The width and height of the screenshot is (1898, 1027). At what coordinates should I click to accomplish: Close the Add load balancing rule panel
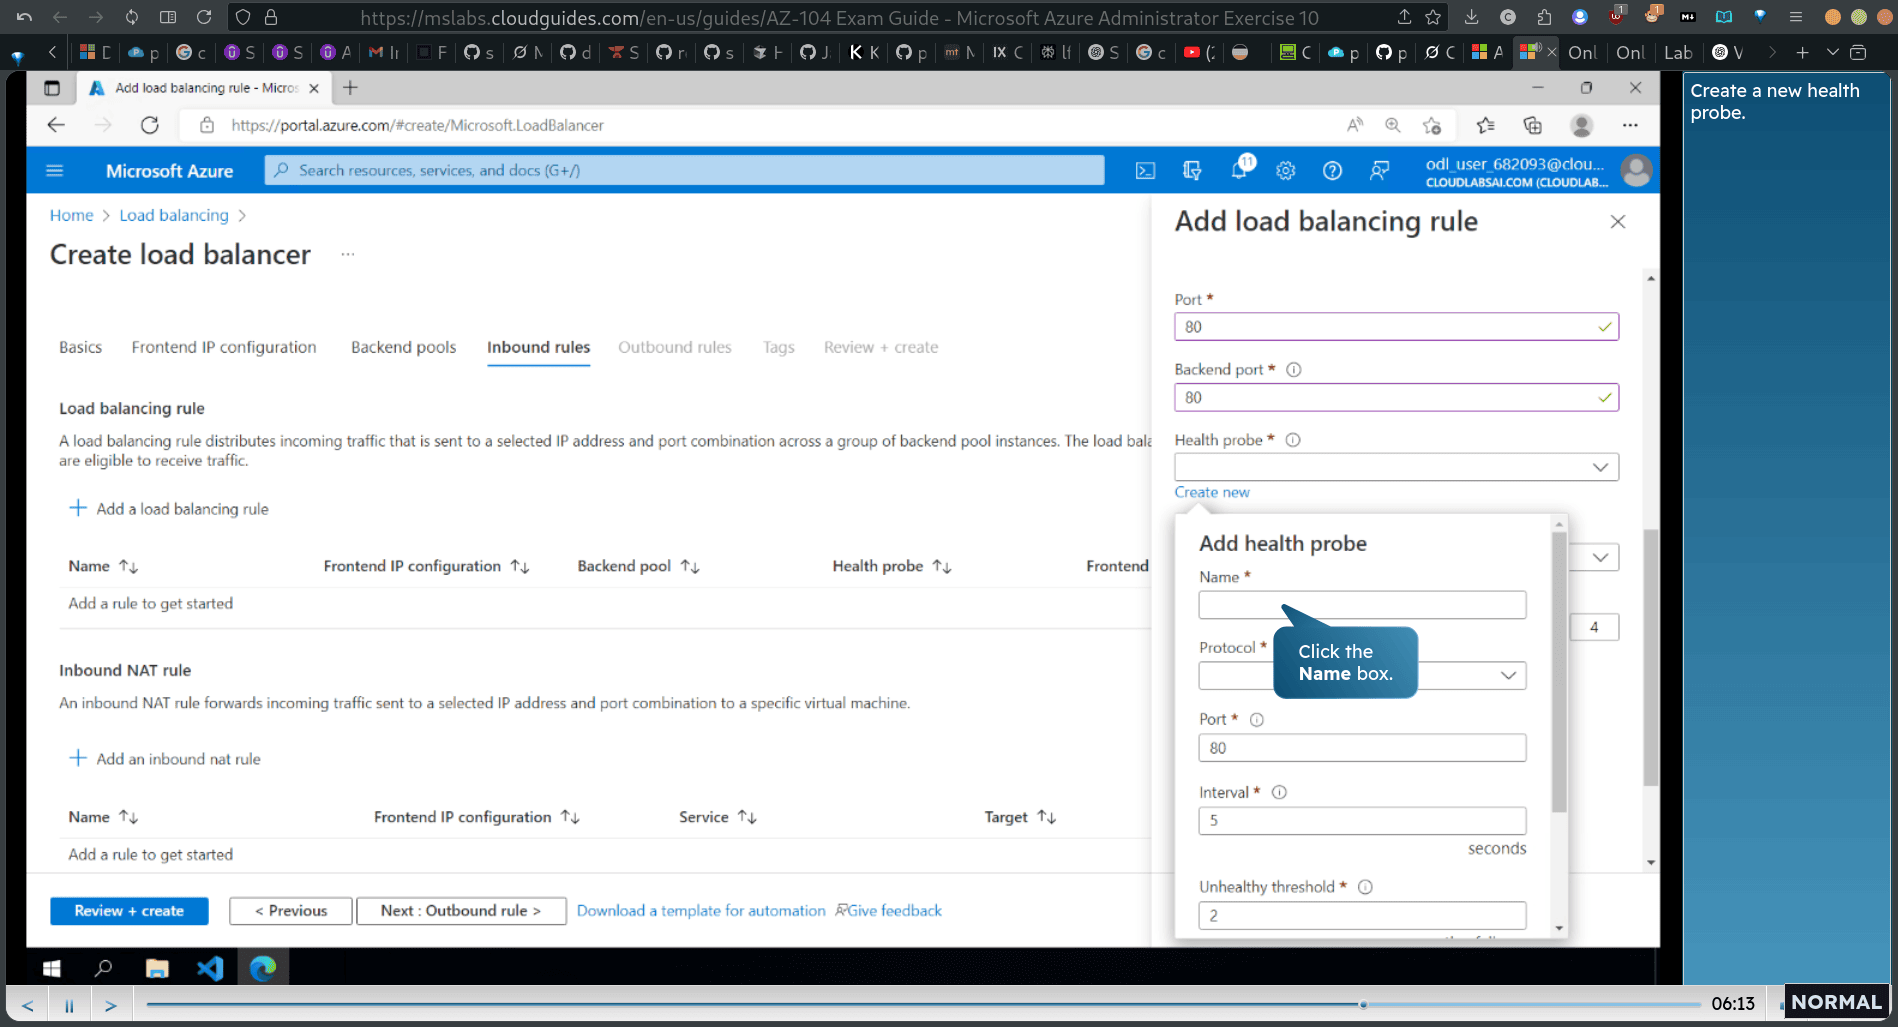[1618, 222]
